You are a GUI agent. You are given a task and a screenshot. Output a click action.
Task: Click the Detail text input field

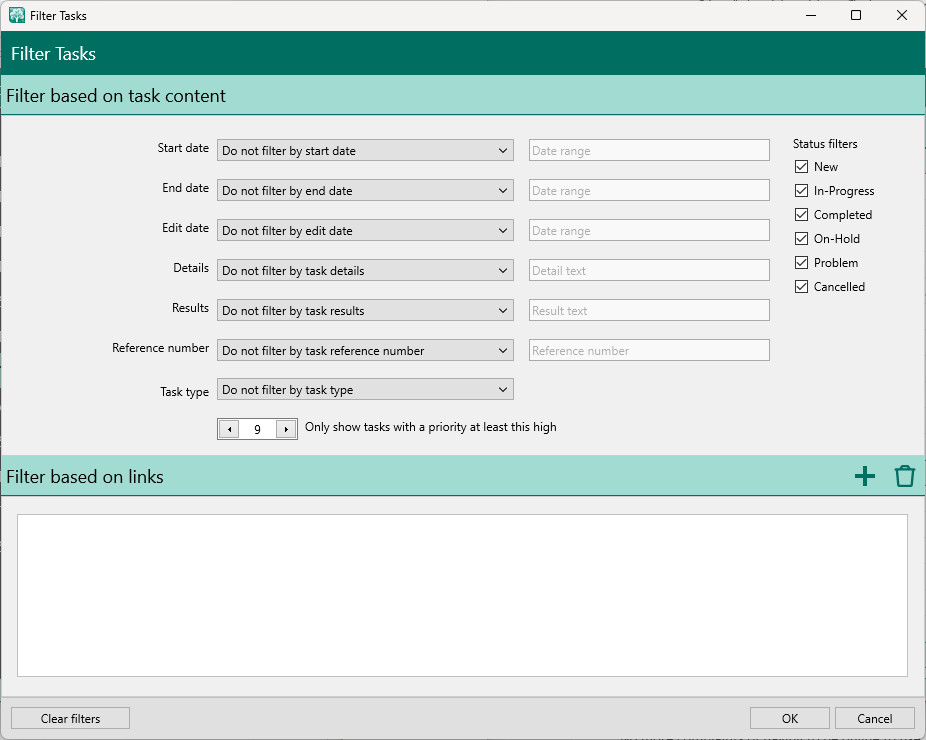tap(649, 271)
